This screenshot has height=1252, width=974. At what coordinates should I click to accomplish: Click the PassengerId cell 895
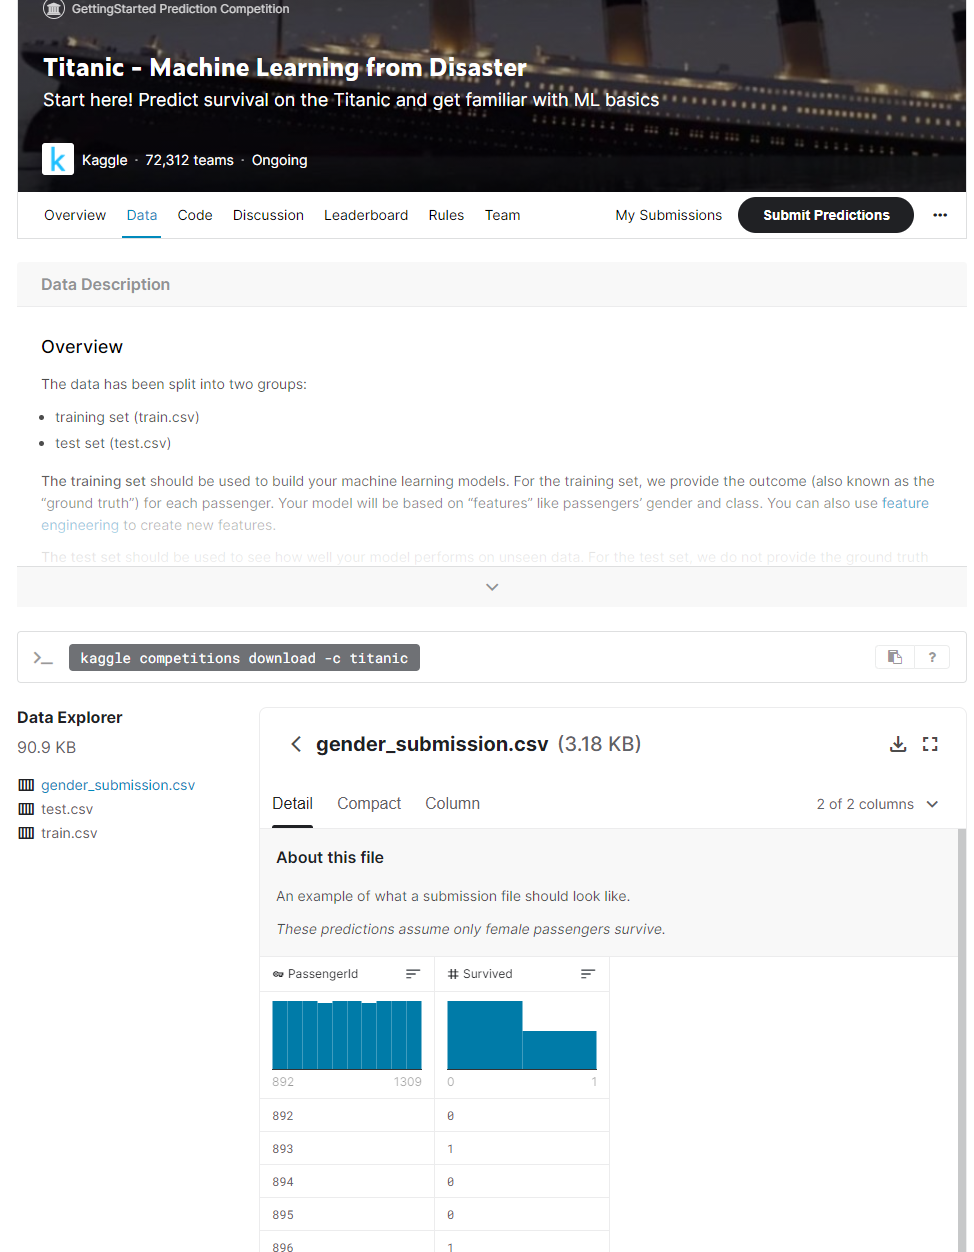pos(283,1214)
